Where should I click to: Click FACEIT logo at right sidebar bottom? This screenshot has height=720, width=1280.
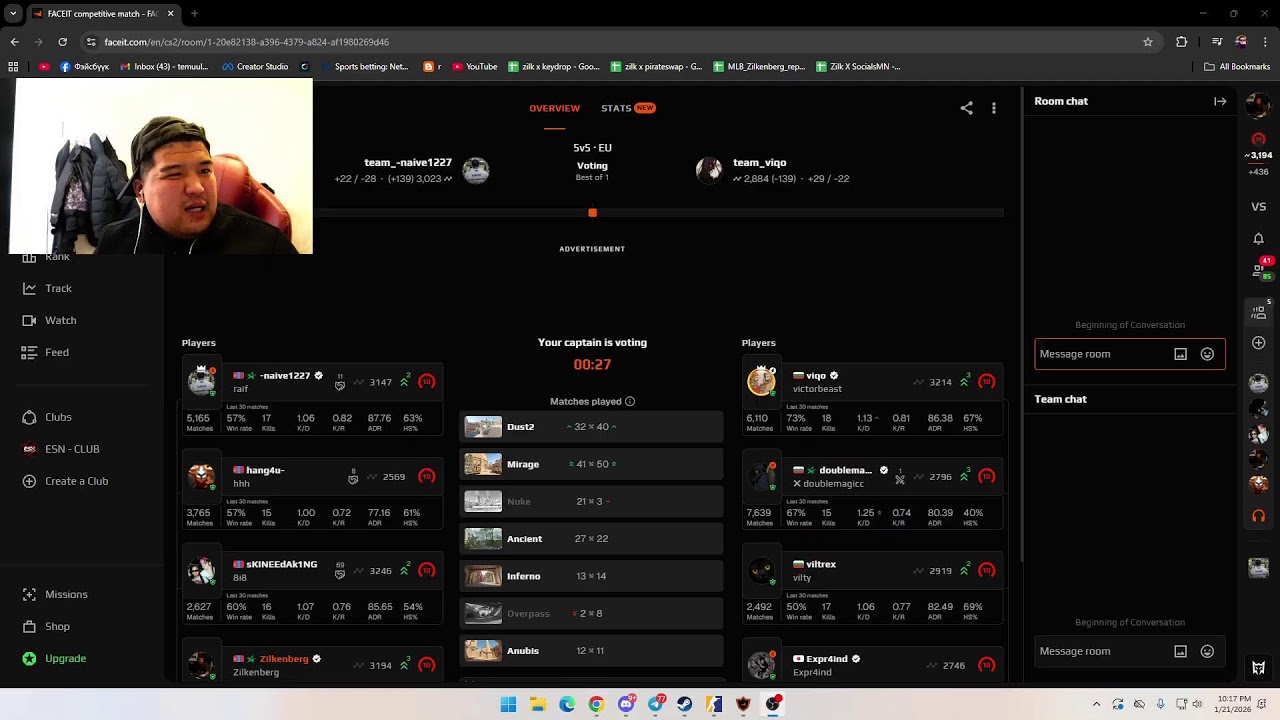(x=1259, y=668)
